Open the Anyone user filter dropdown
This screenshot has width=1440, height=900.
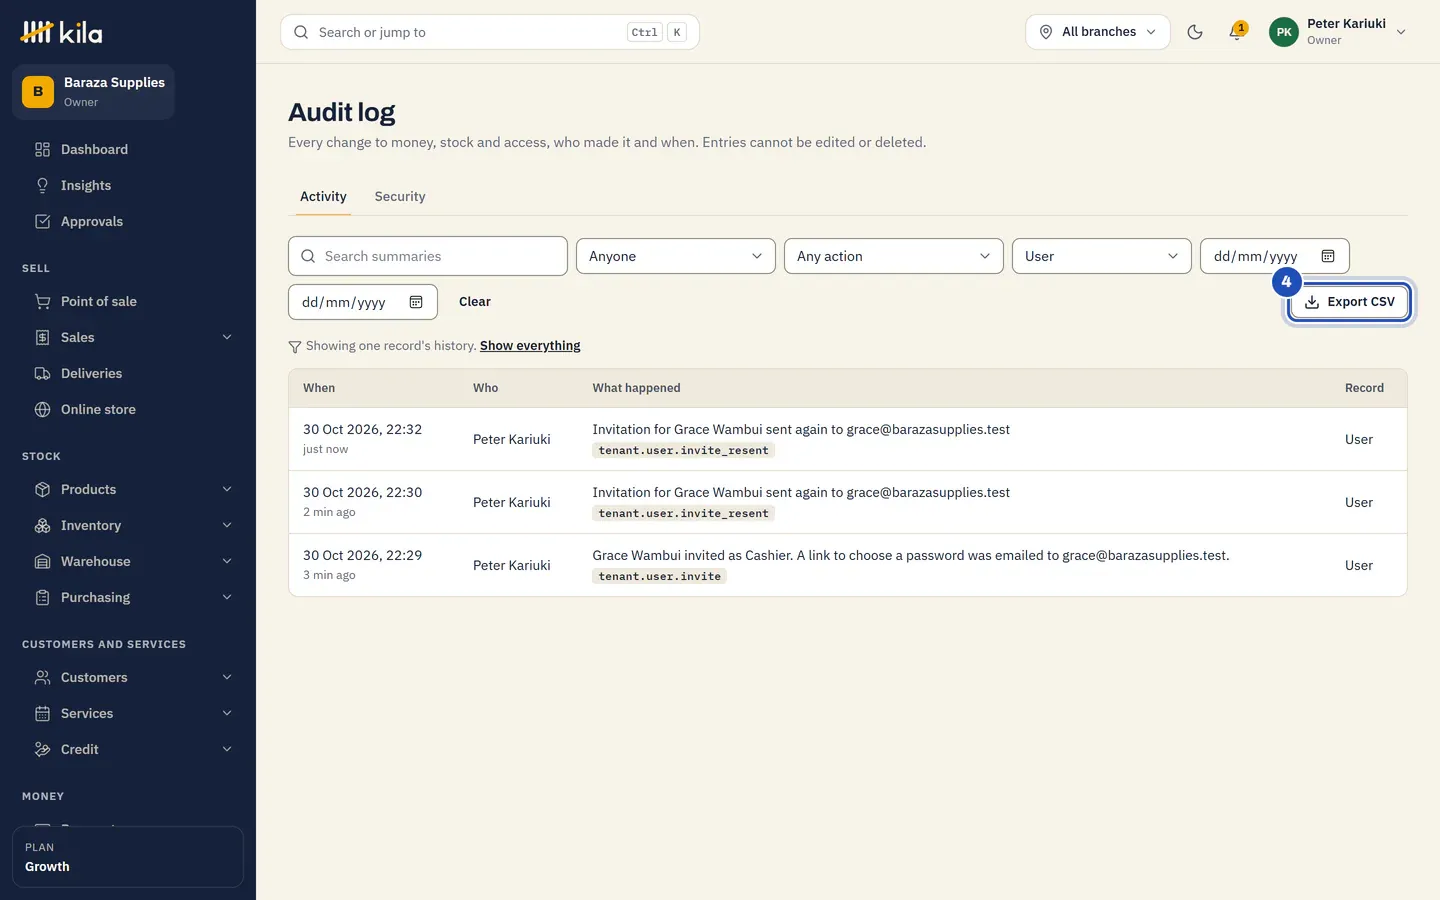[x=676, y=256]
